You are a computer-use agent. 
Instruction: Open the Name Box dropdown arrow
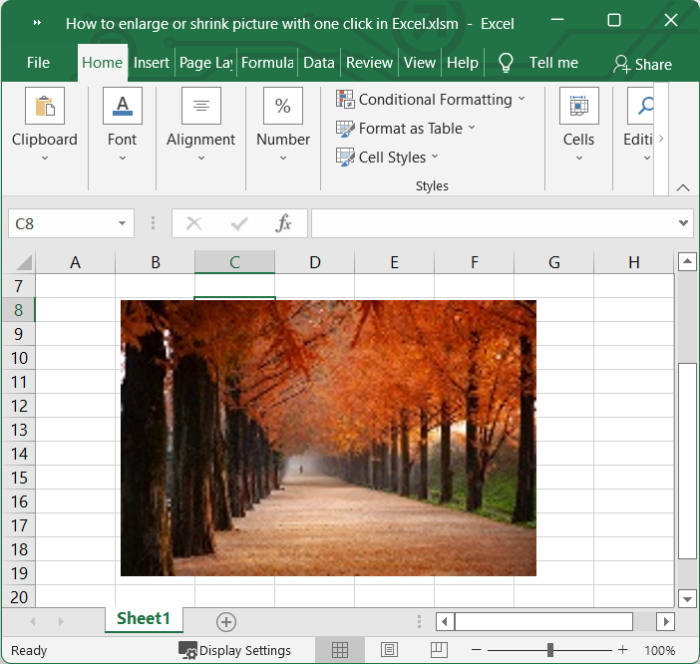click(x=122, y=224)
